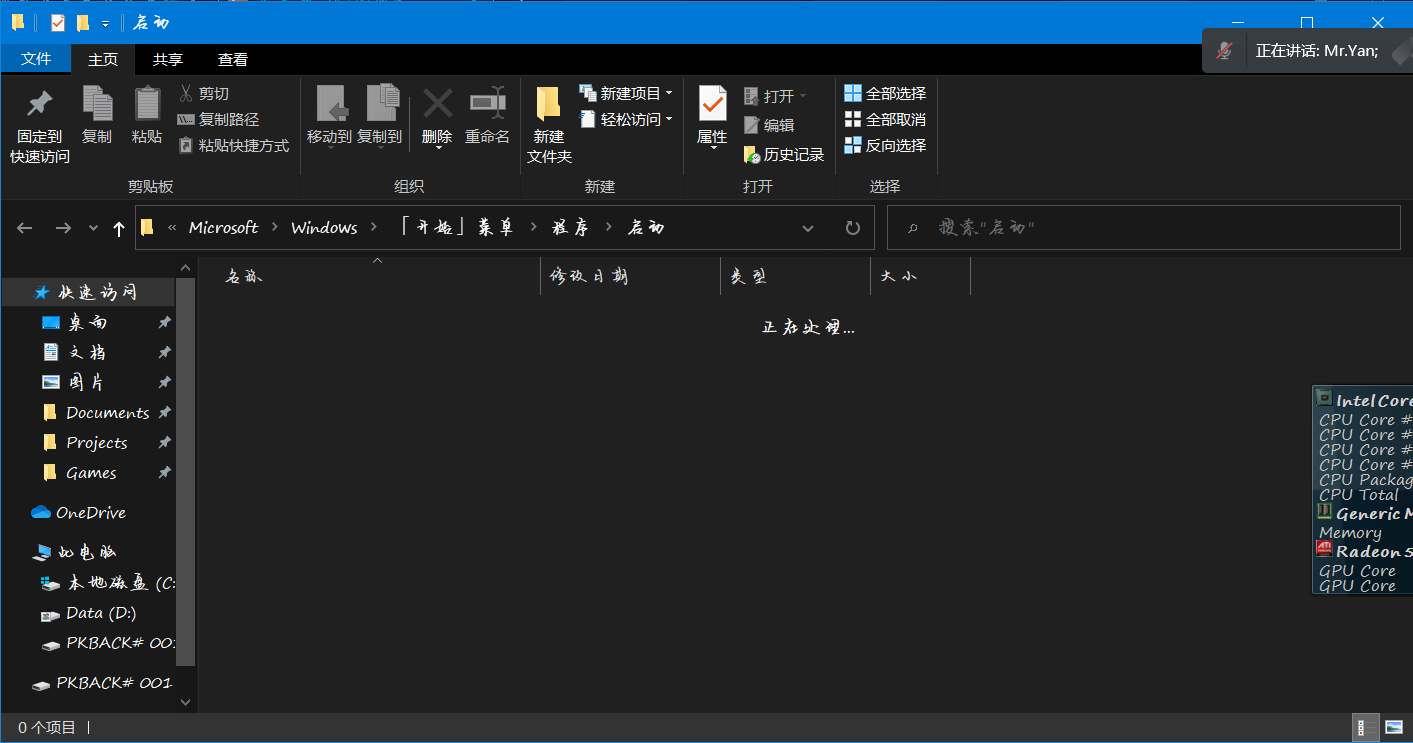The width and height of the screenshot is (1413, 743).
Task: Open Copy to (复制到) menu
Action: [380, 116]
